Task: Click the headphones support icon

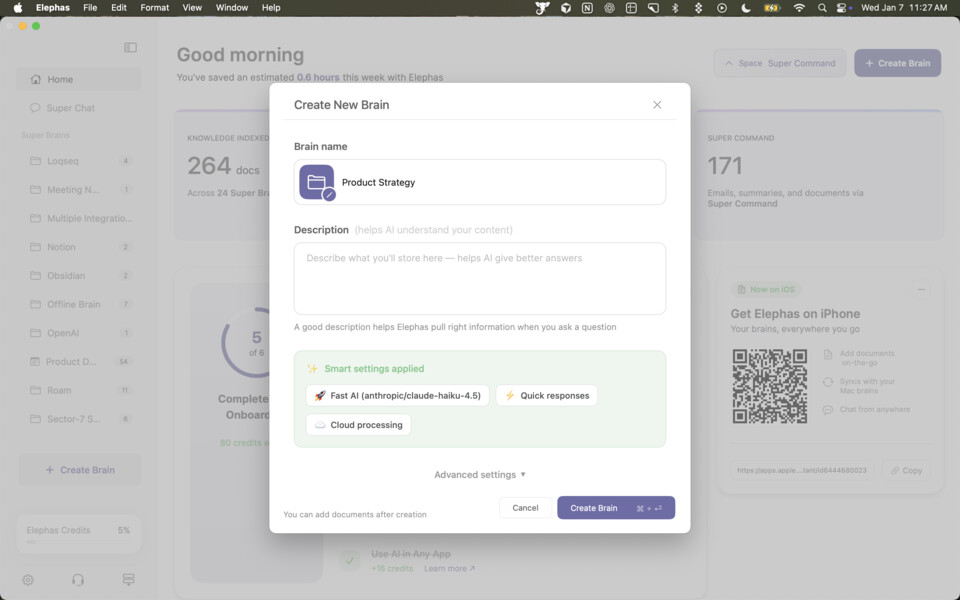Action: pyautogui.click(x=78, y=580)
